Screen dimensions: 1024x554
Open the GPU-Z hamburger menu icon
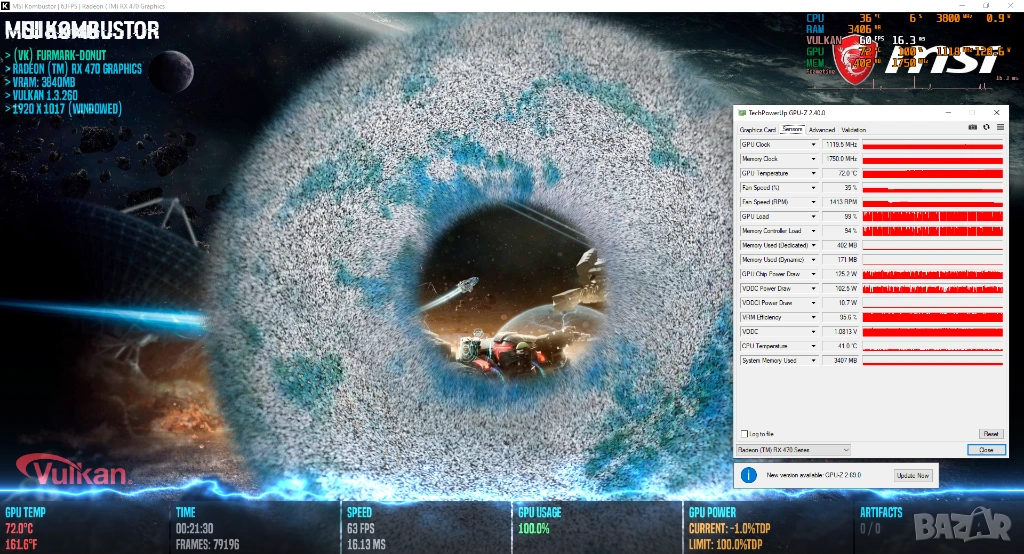(999, 128)
